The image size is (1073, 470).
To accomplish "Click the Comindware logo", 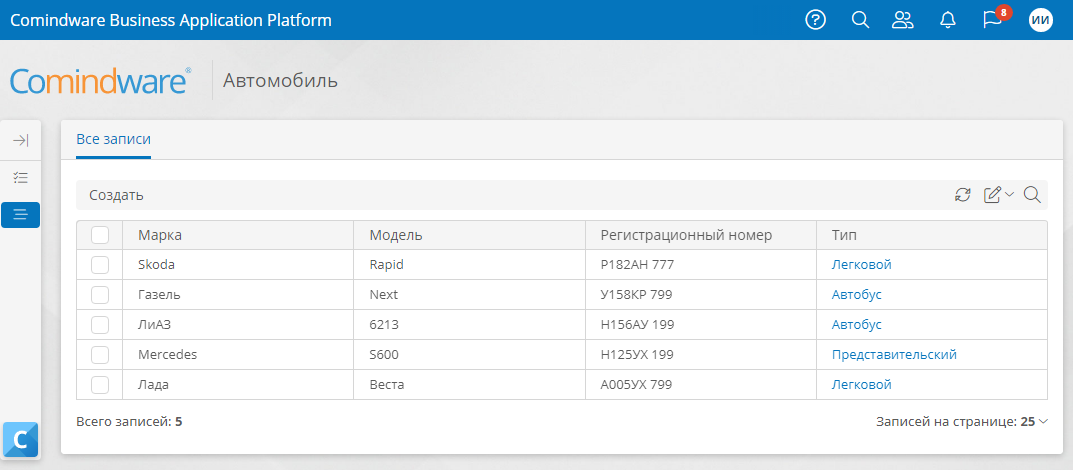I will pyautogui.click(x=101, y=81).
